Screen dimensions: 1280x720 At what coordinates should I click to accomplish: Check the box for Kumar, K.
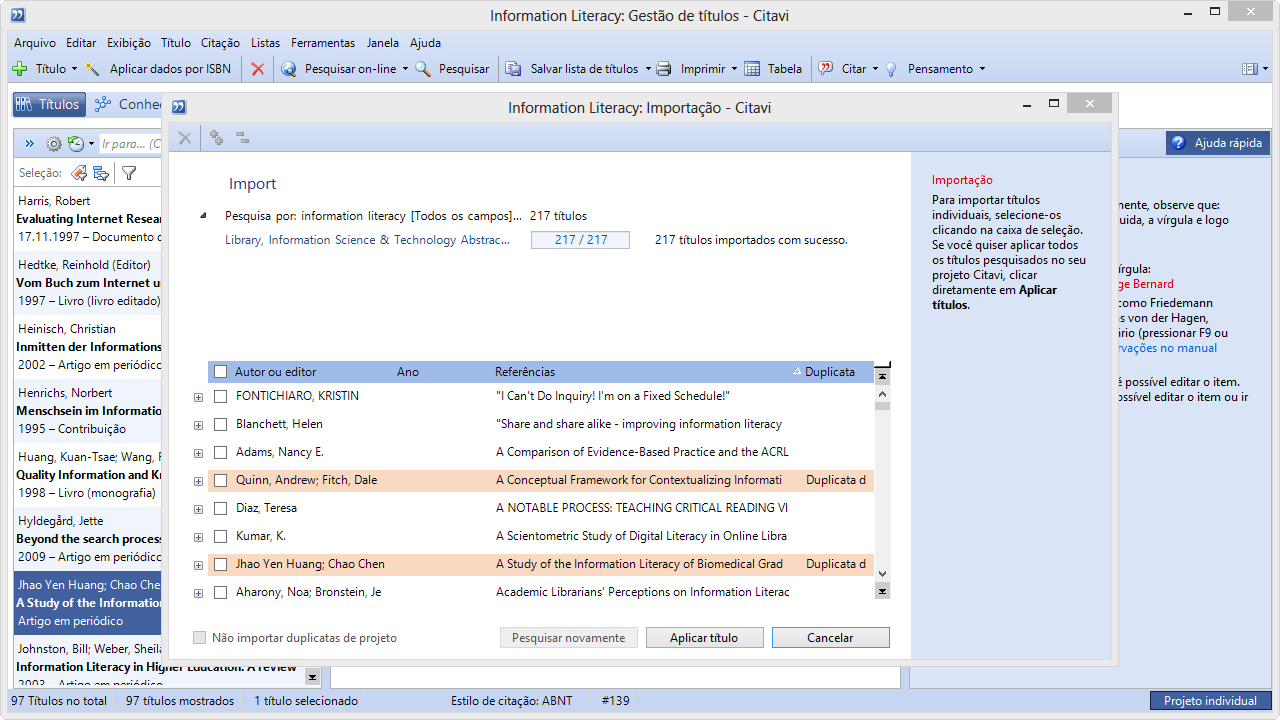pyautogui.click(x=221, y=536)
